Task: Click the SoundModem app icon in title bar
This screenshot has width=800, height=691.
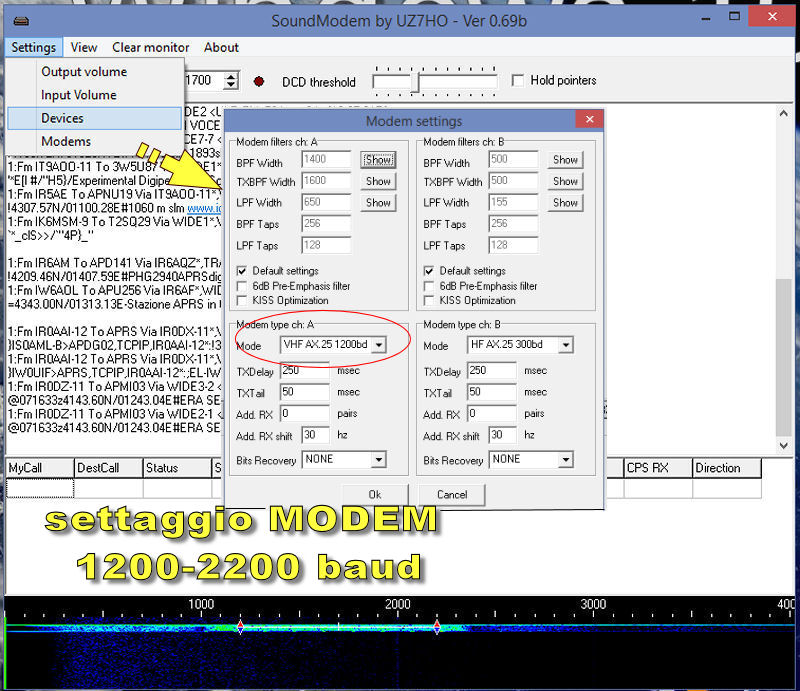Action: [21, 21]
